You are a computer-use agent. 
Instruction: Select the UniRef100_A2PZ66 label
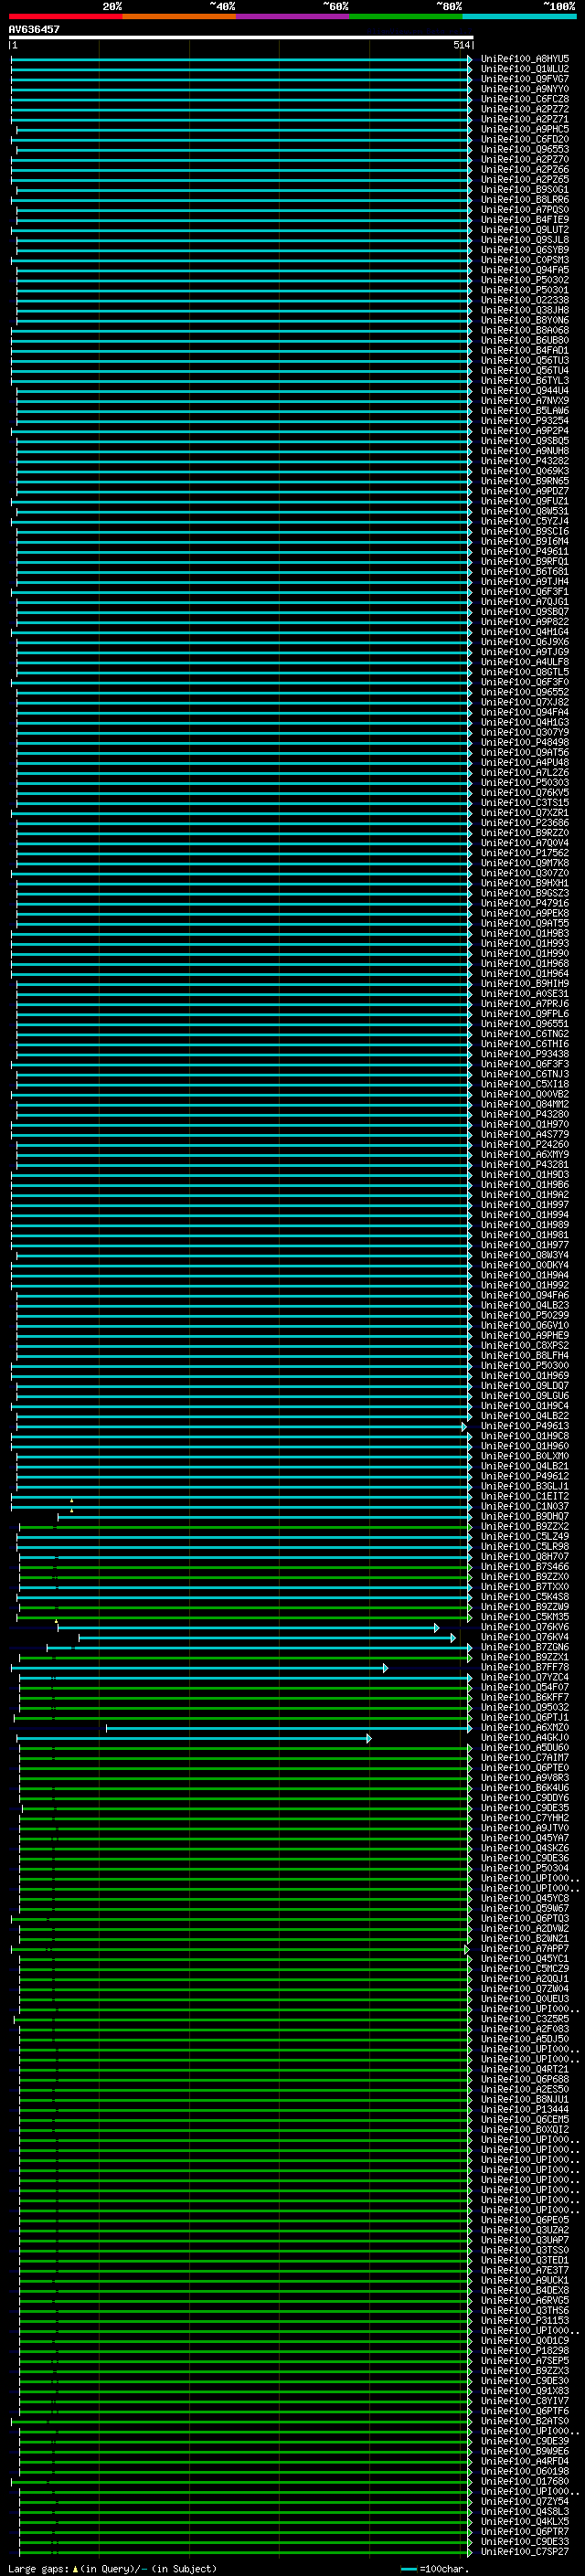(524, 169)
